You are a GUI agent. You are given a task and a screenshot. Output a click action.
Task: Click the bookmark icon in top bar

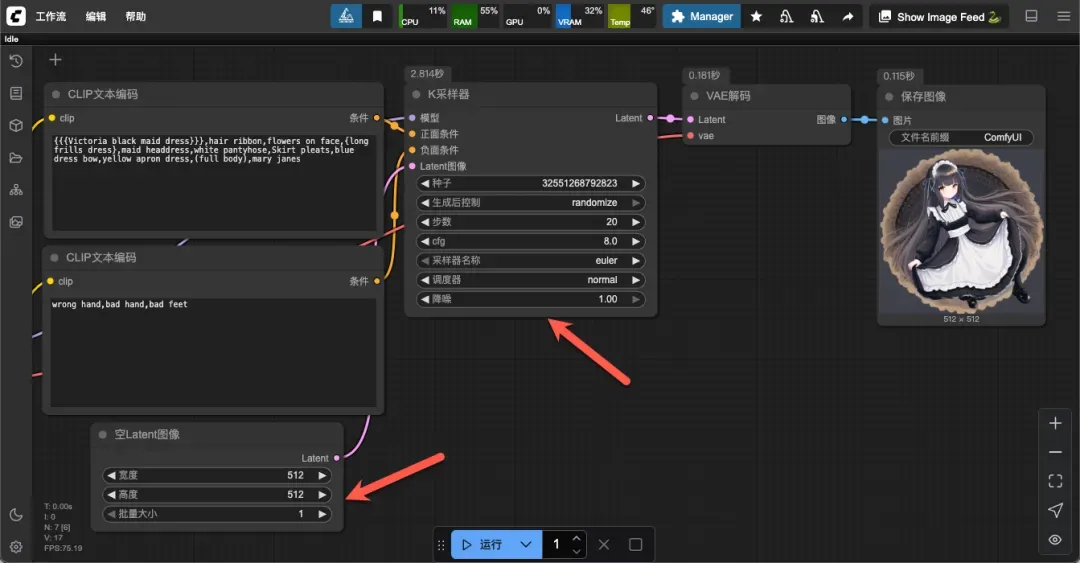tap(377, 16)
